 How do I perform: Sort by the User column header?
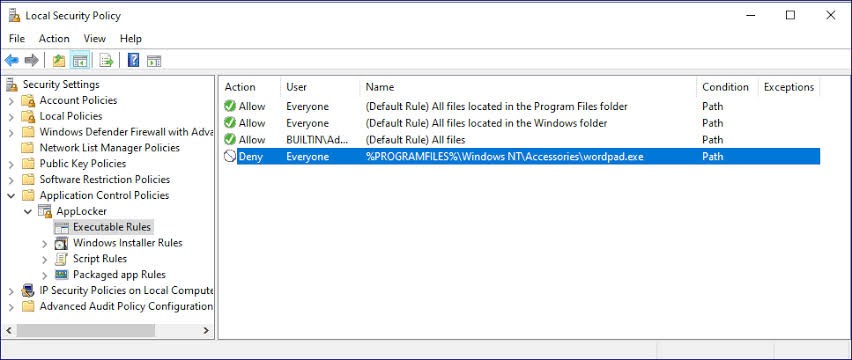click(321, 87)
